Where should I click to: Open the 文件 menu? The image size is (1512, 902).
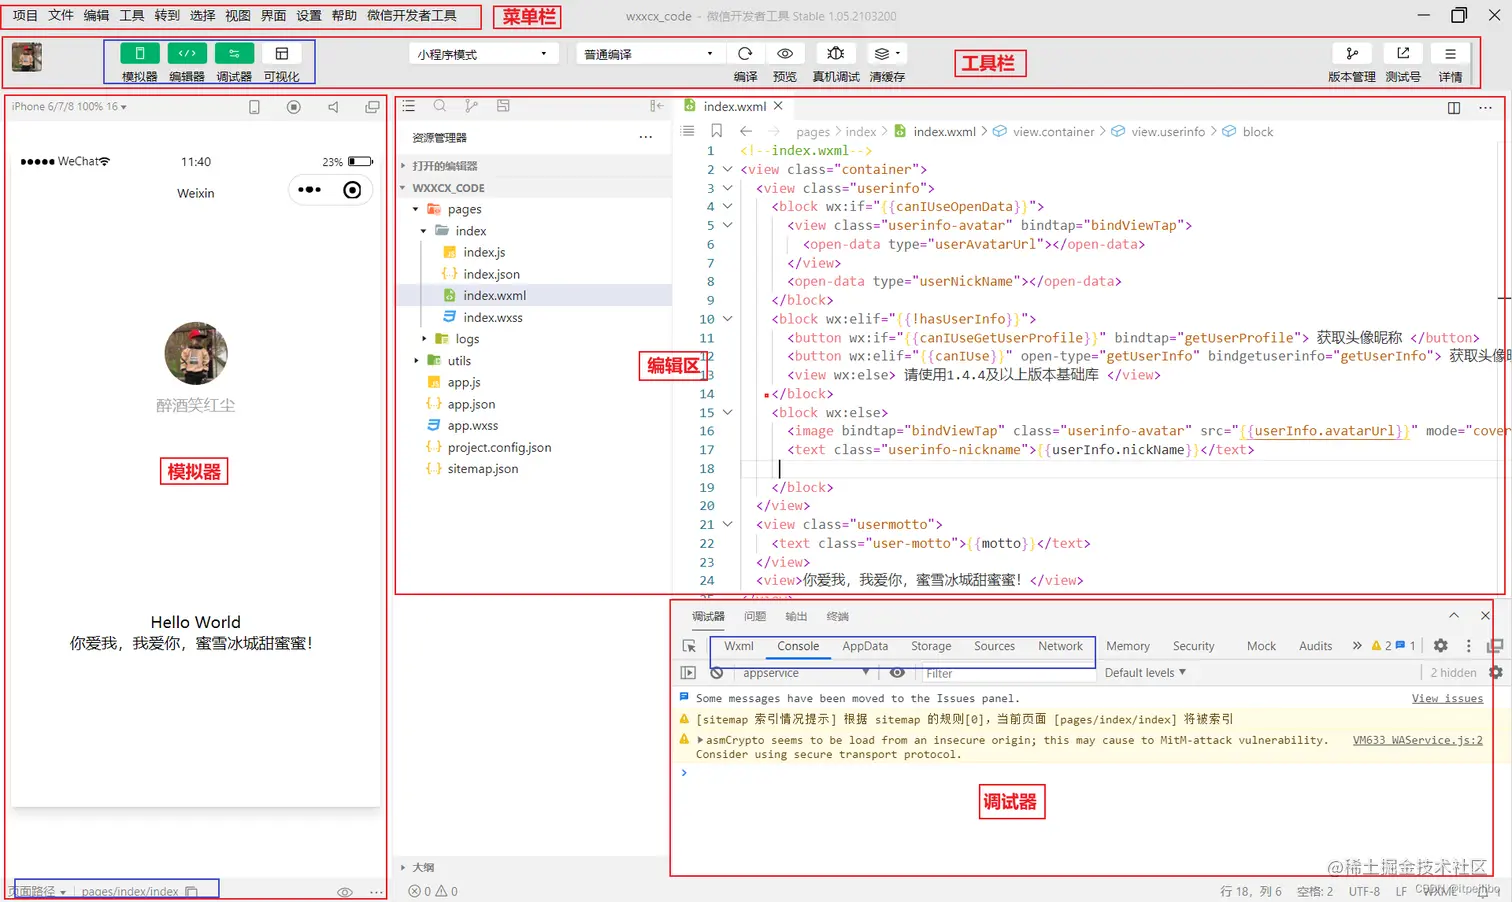click(x=61, y=15)
